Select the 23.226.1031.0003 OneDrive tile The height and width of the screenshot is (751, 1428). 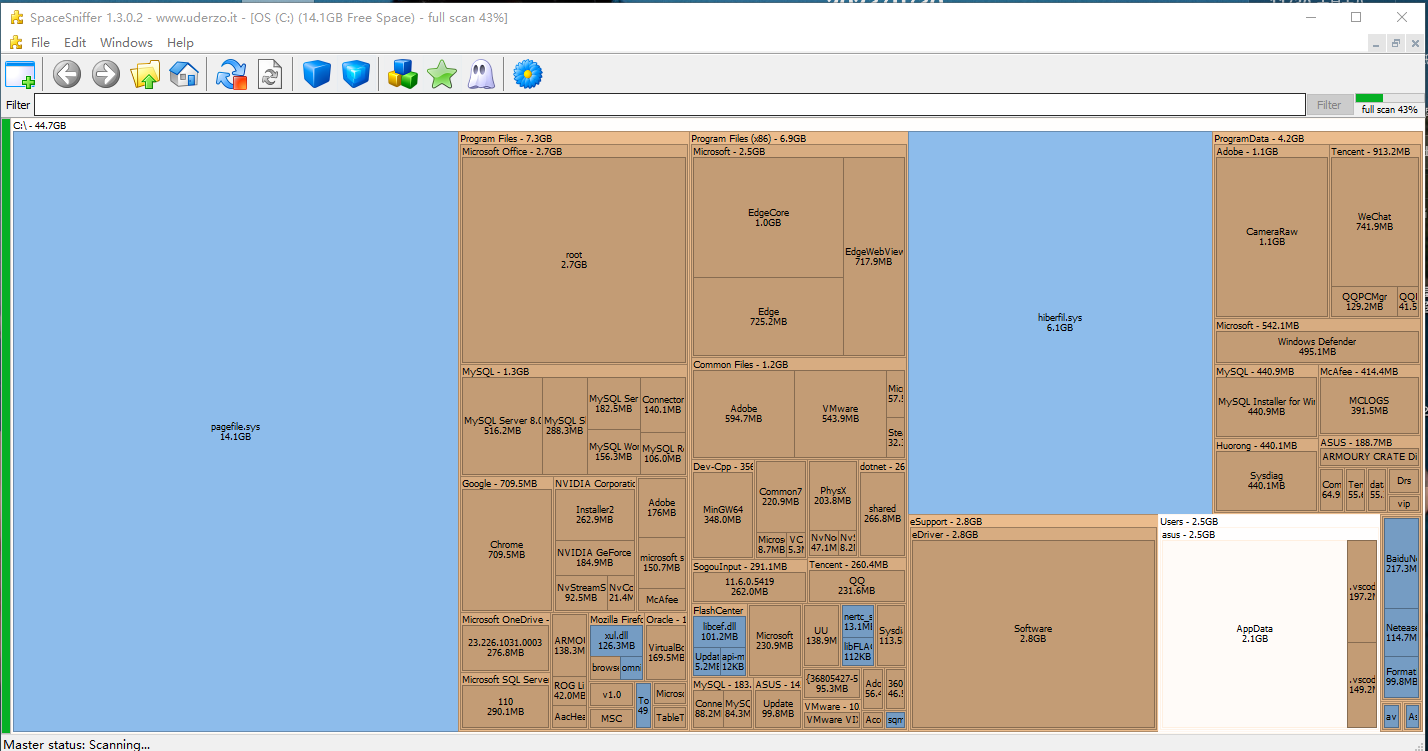point(505,647)
